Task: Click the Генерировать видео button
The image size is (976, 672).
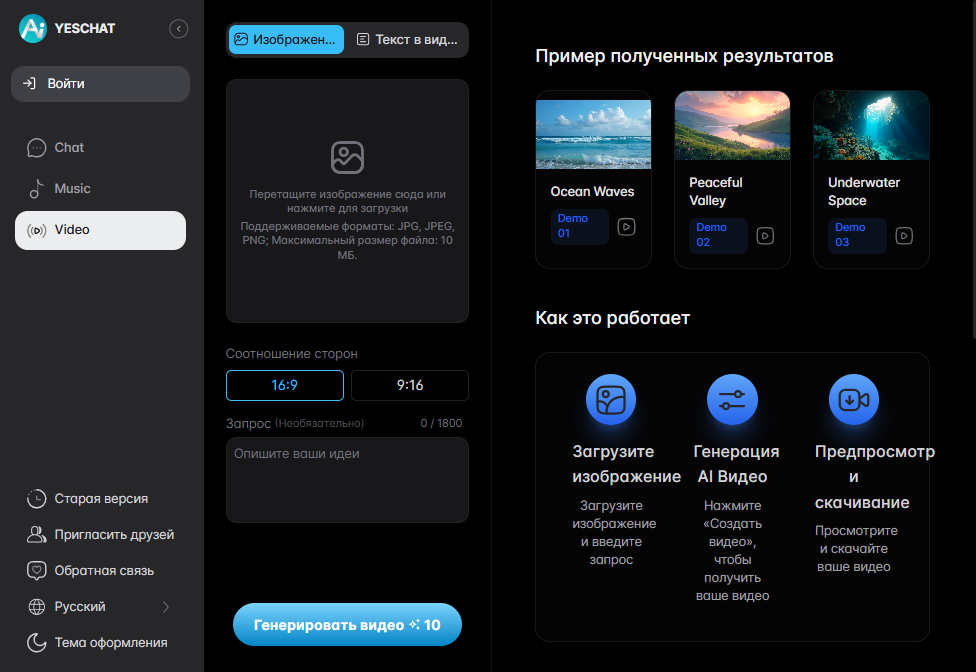Action: coord(347,624)
